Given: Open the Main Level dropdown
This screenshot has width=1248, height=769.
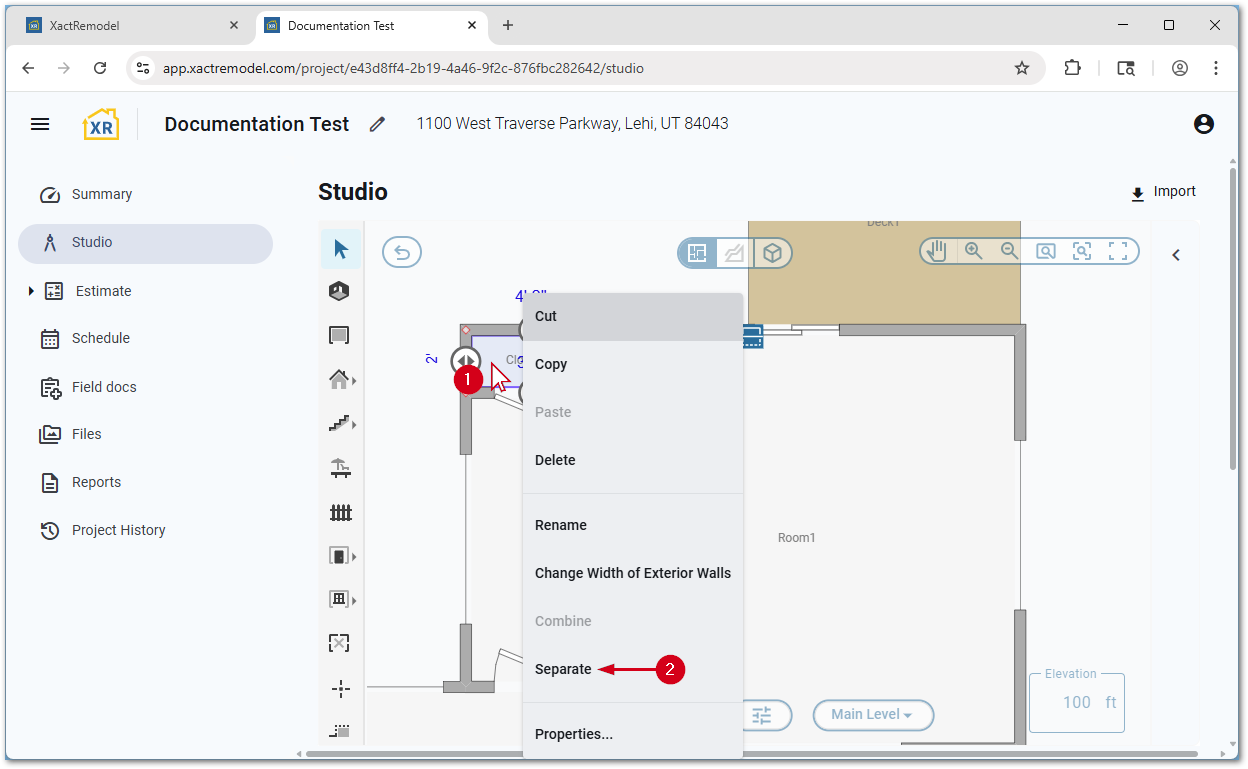Looking at the screenshot, I should [x=872, y=715].
